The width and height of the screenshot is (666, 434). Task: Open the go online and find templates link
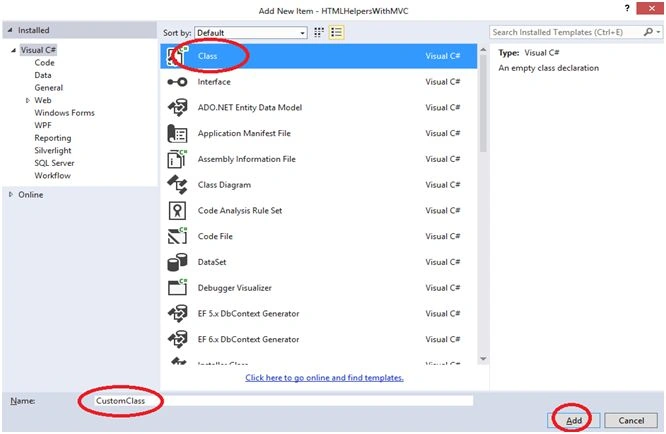click(x=324, y=378)
